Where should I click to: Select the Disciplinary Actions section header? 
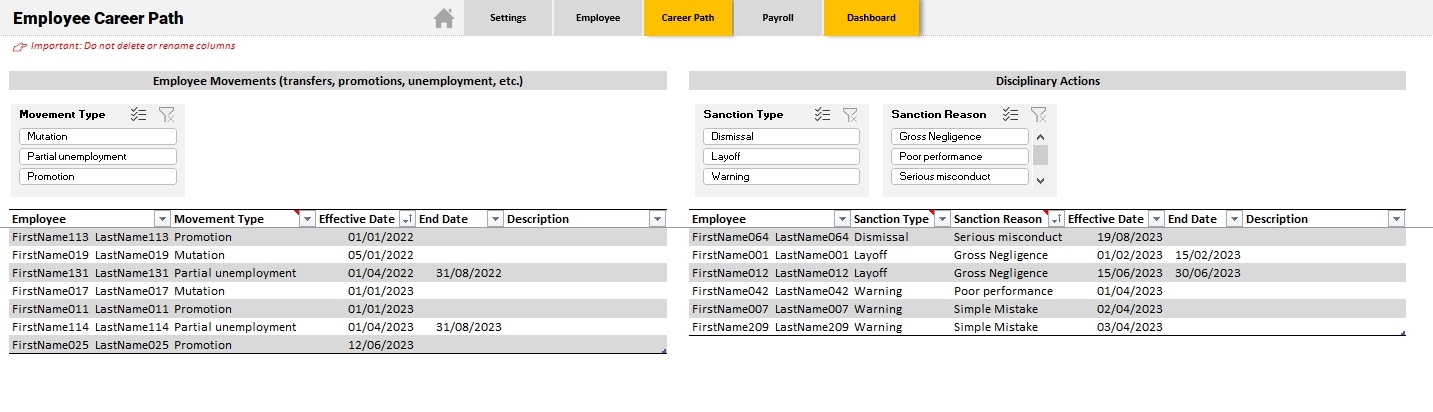(1047, 81)
